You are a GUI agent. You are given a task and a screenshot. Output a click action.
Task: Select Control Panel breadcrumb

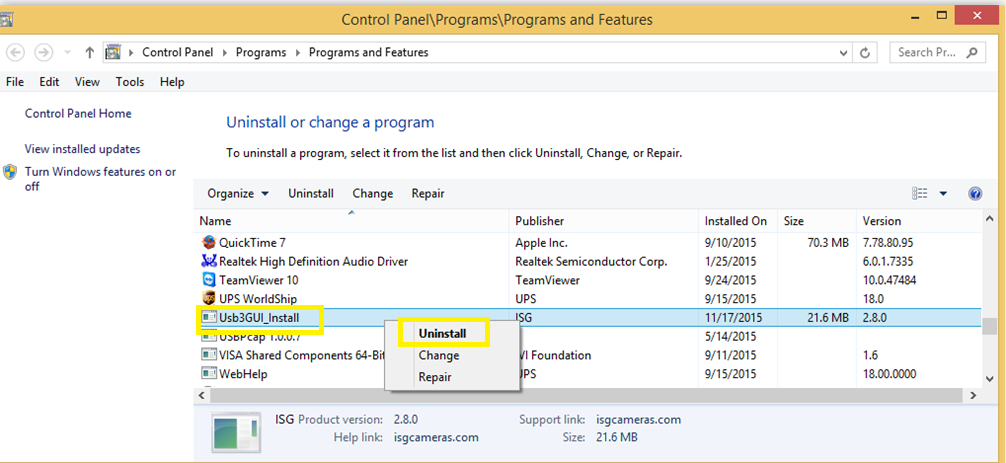pyautogui.click(x=178, y=53)
